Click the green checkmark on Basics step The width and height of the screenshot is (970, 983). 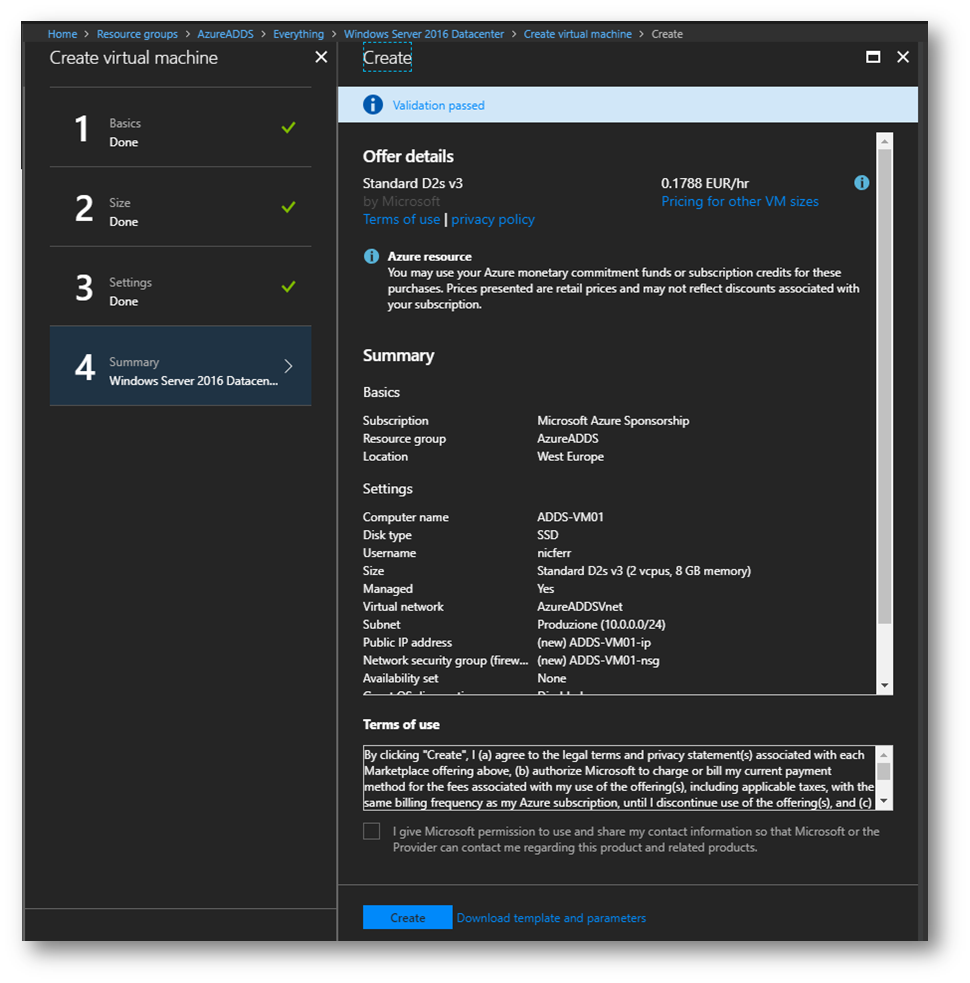[288, 127]
